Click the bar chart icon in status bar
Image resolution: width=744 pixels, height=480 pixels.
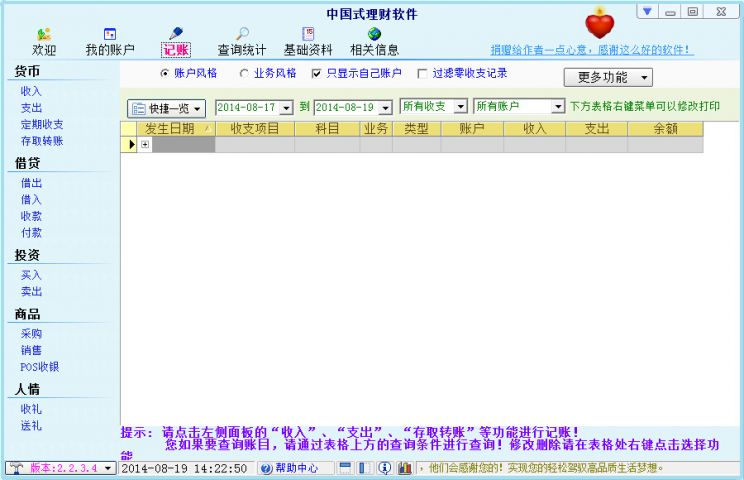point(405,468)
